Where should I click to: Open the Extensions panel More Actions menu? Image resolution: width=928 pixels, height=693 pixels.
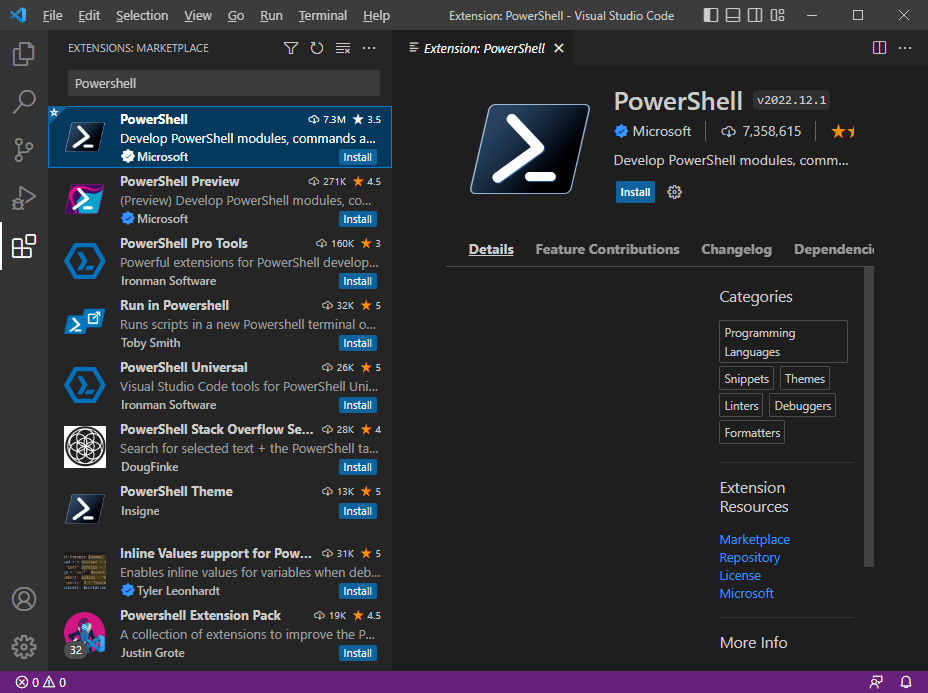(x=368, y=47)
